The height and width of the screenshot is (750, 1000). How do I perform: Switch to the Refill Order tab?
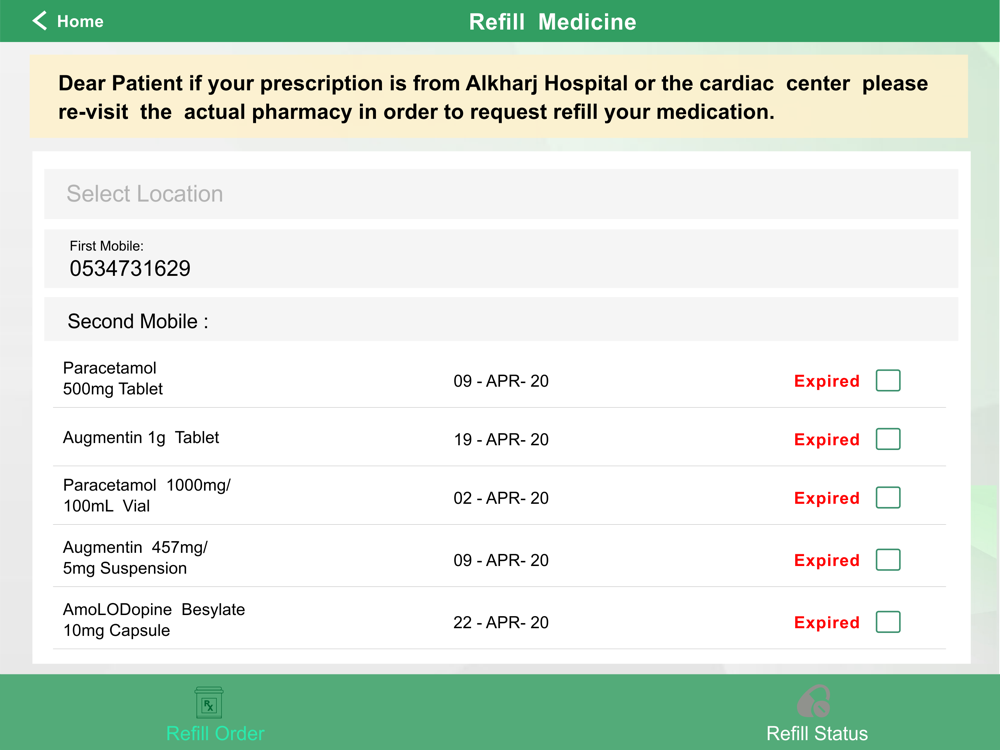click(x=215, y=733)
